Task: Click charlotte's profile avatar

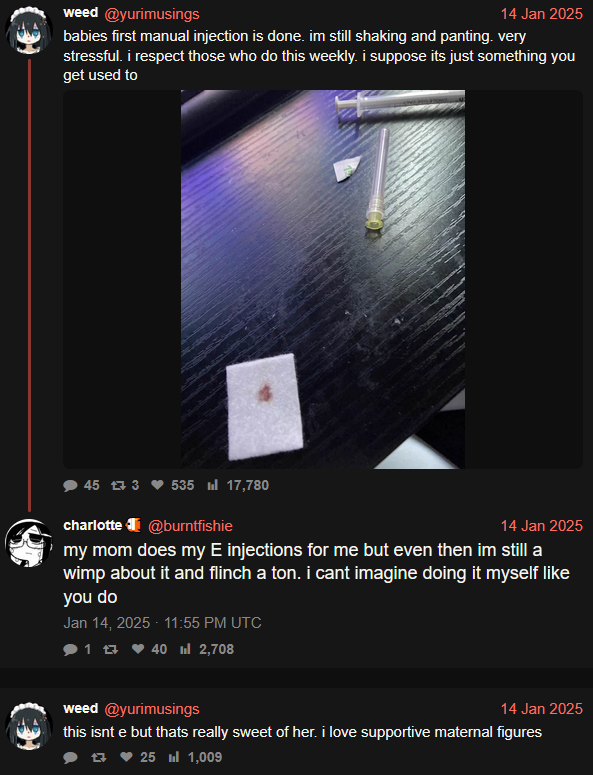Action: pos(29,543)
